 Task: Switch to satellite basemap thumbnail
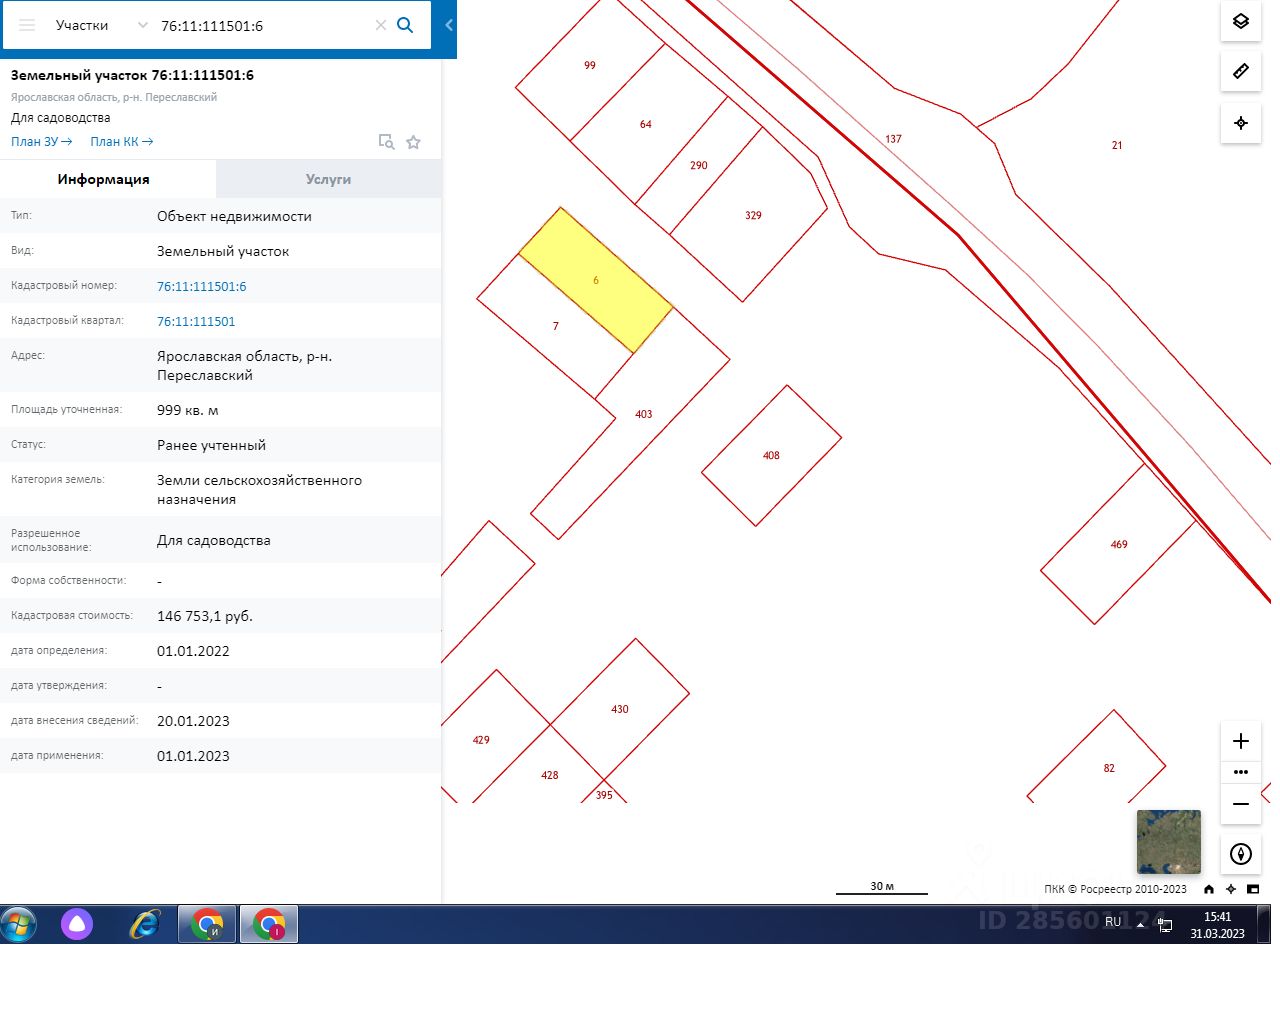click(x=1168, y=842)
